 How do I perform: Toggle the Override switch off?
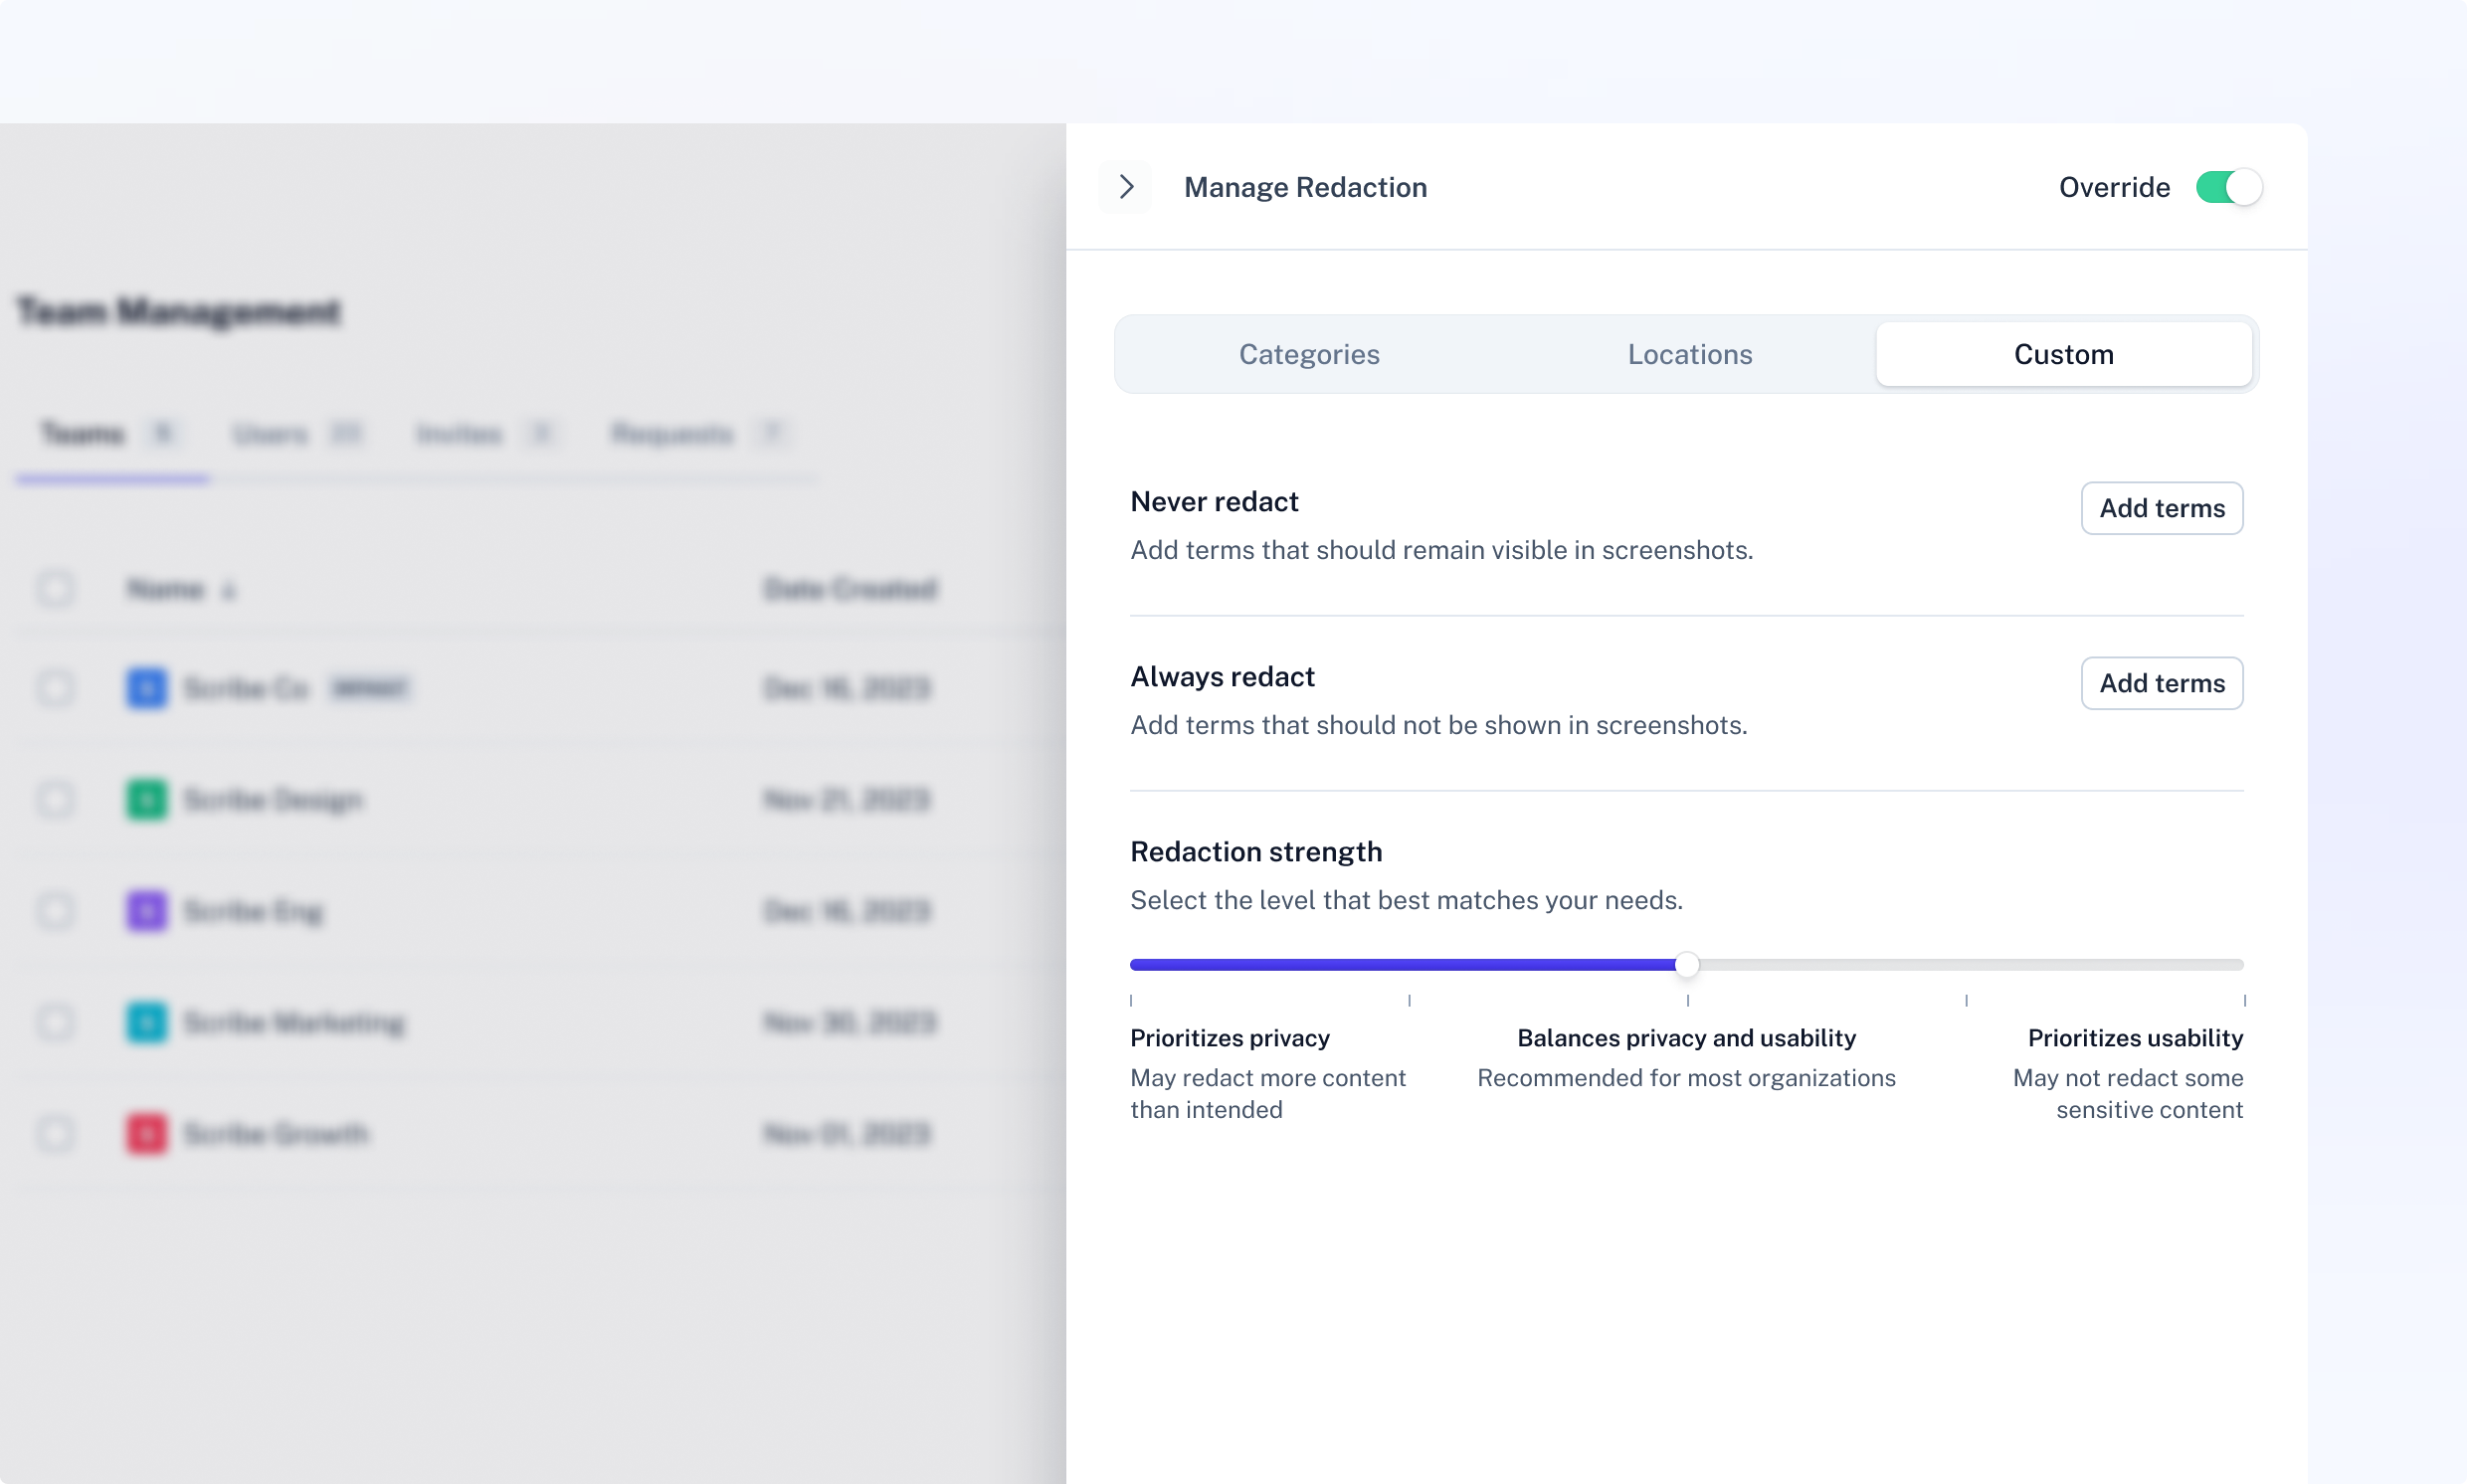pos(2228,187)
